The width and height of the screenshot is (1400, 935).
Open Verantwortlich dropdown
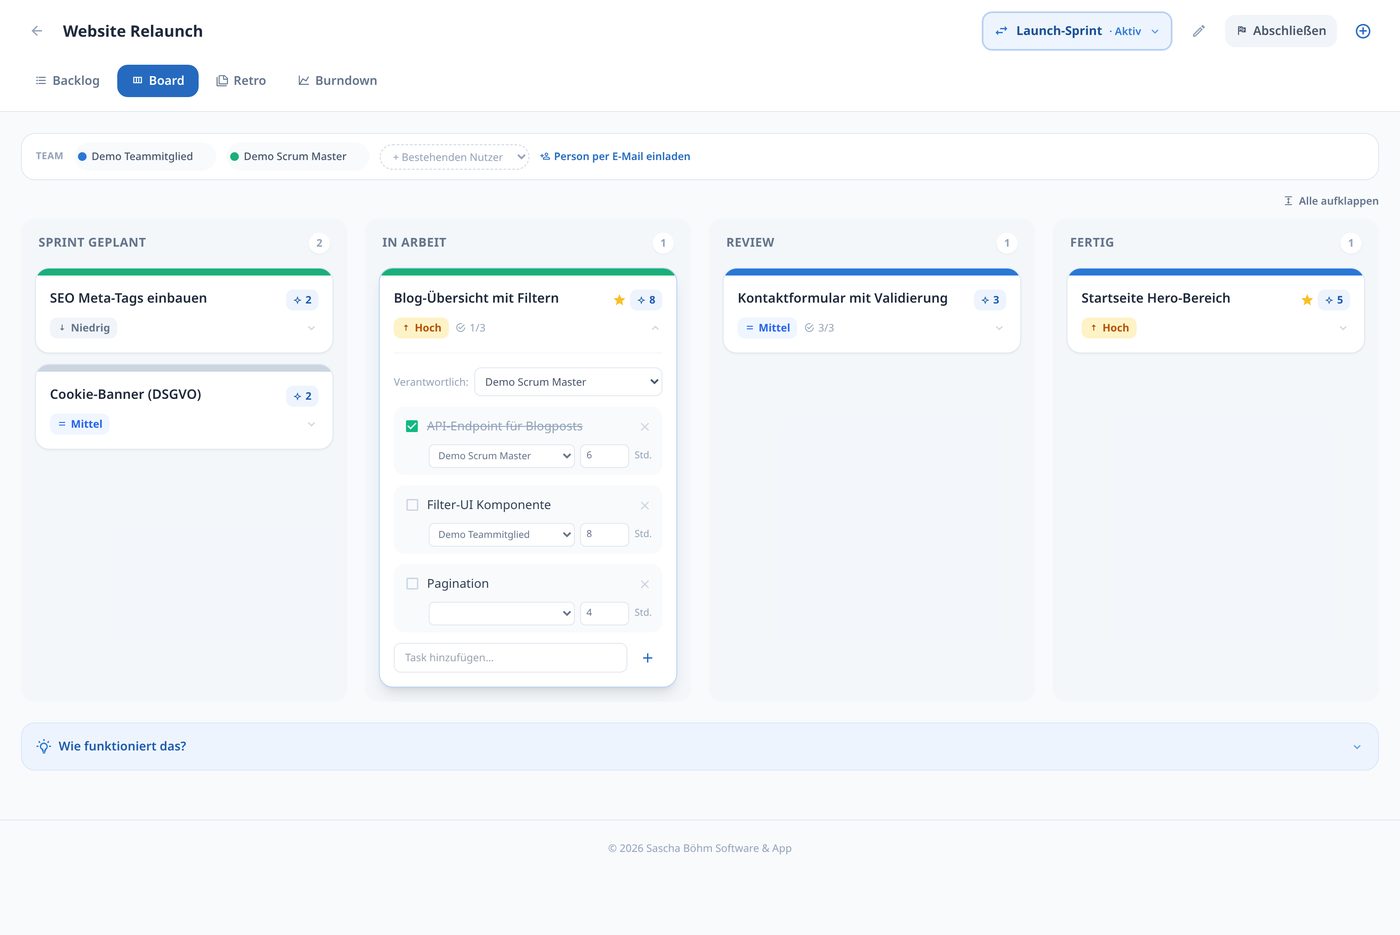[568, 382]
